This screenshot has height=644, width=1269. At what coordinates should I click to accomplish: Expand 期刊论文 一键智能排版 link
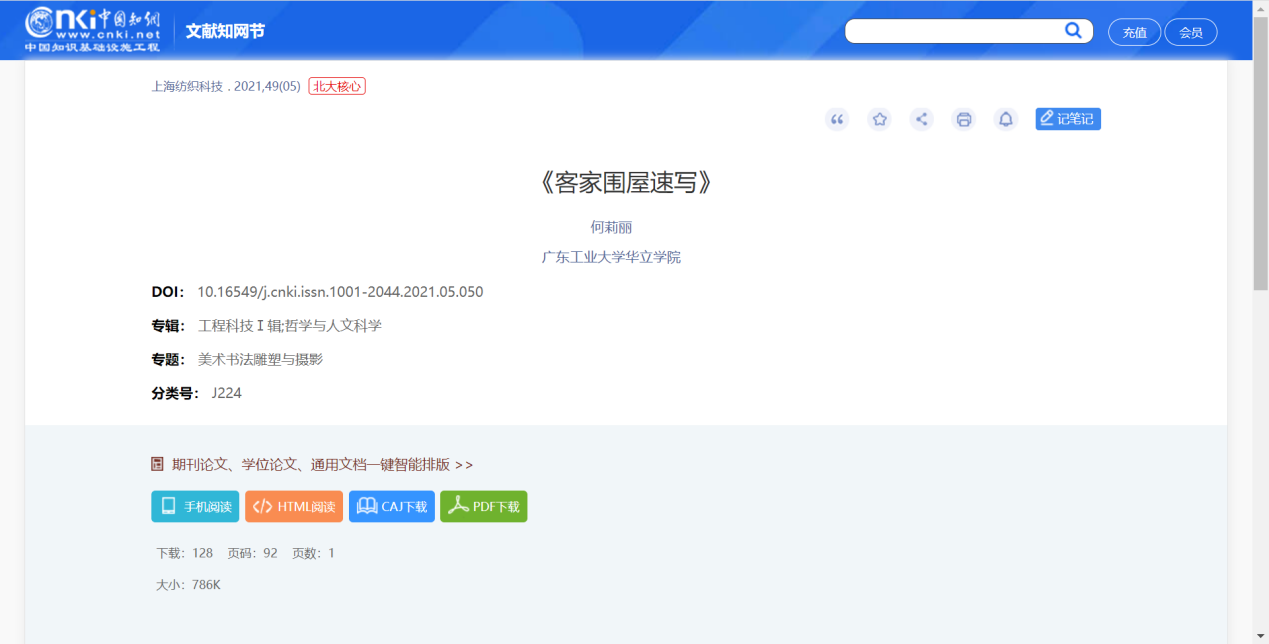pos(322,465)
